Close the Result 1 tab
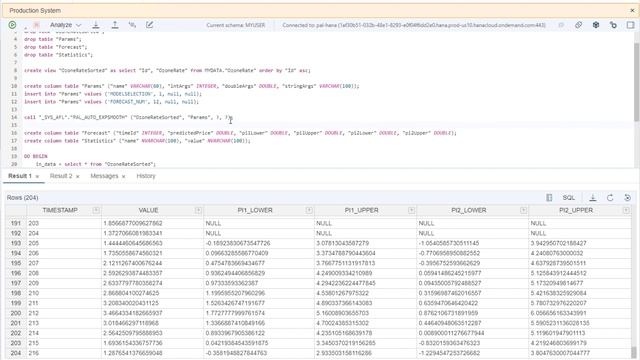Viewport: 640px width, 360px height. [x=37, y=176]
